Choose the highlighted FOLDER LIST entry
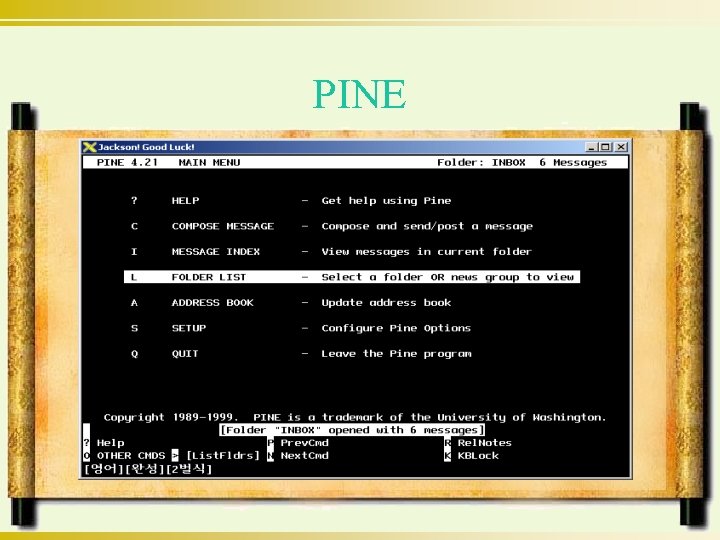Image resolution: width=720 pixels, height=540 pixels. click(x=352, y=277)
